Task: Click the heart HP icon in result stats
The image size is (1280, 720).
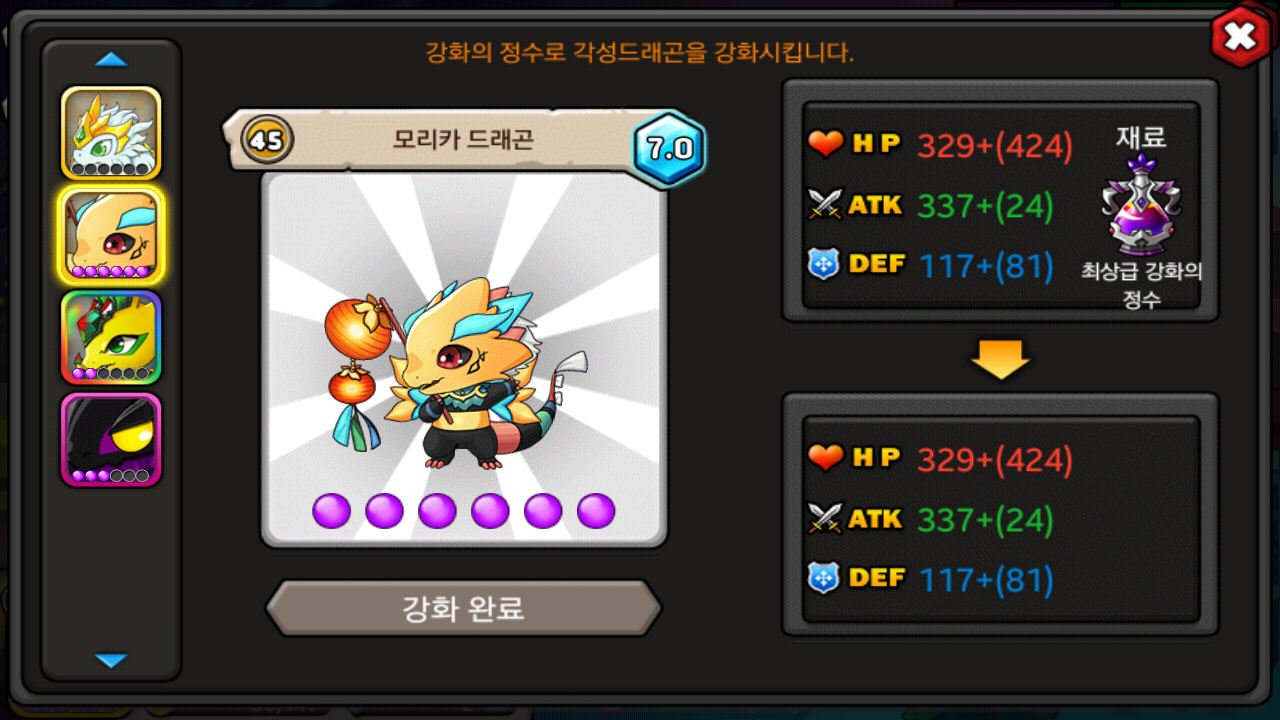Action: coord(826,458)
